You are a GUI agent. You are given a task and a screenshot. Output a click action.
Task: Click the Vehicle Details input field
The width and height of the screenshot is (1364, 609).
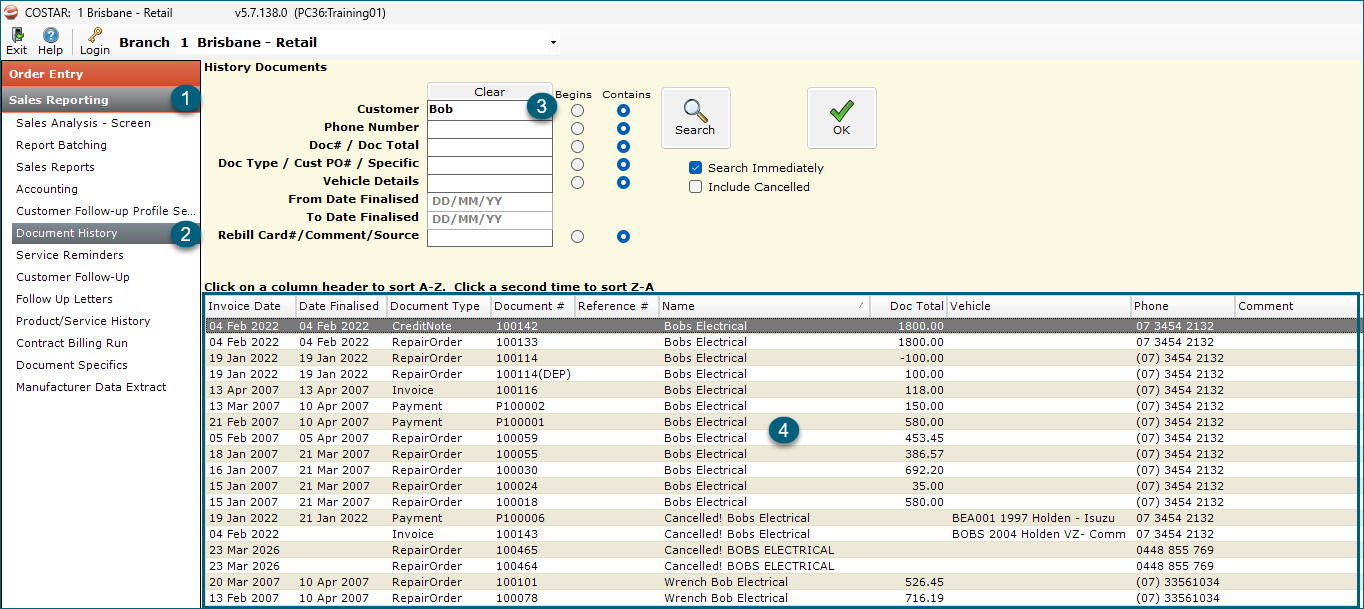click(x=490, y=182)
